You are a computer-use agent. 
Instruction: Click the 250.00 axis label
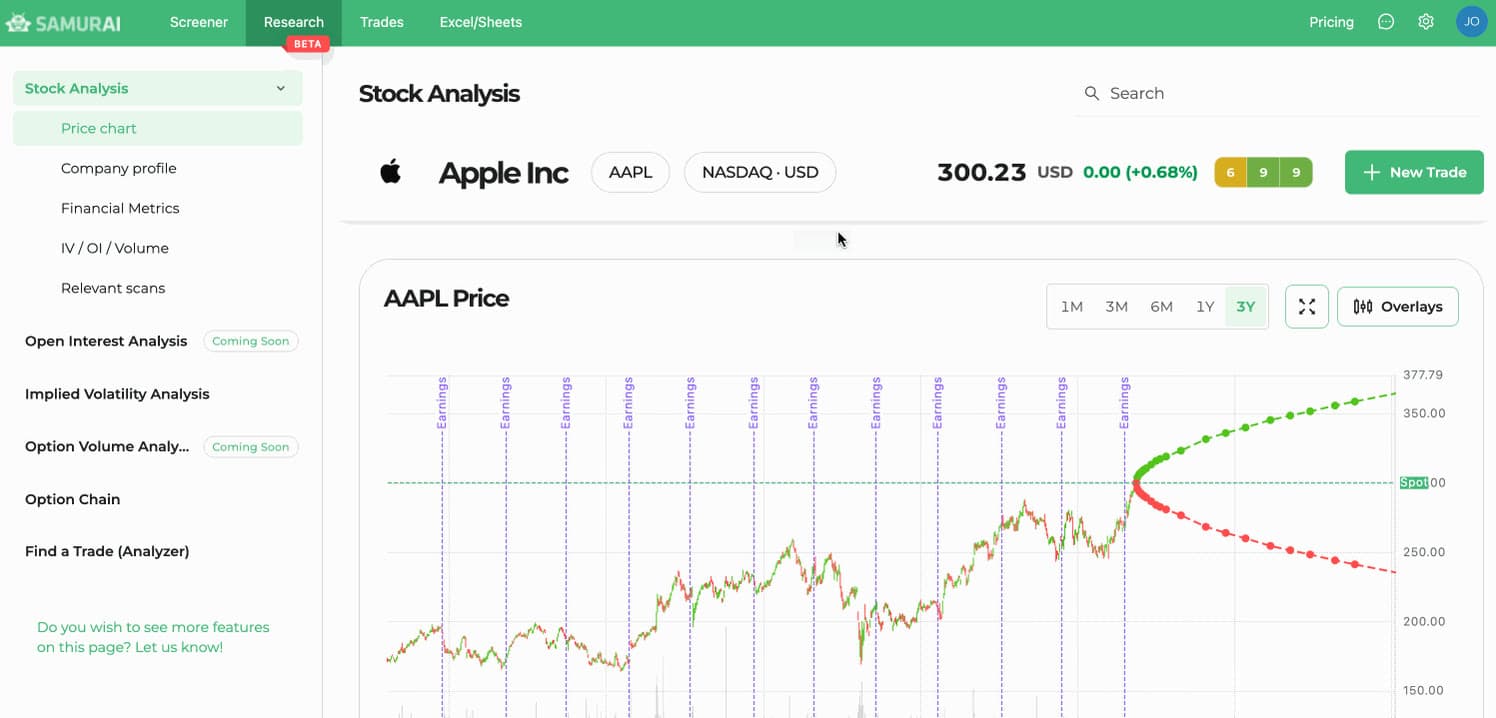[1425, 552]
